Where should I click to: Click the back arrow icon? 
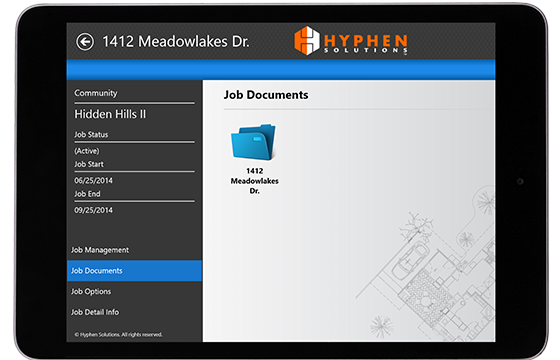click(85, 42)
